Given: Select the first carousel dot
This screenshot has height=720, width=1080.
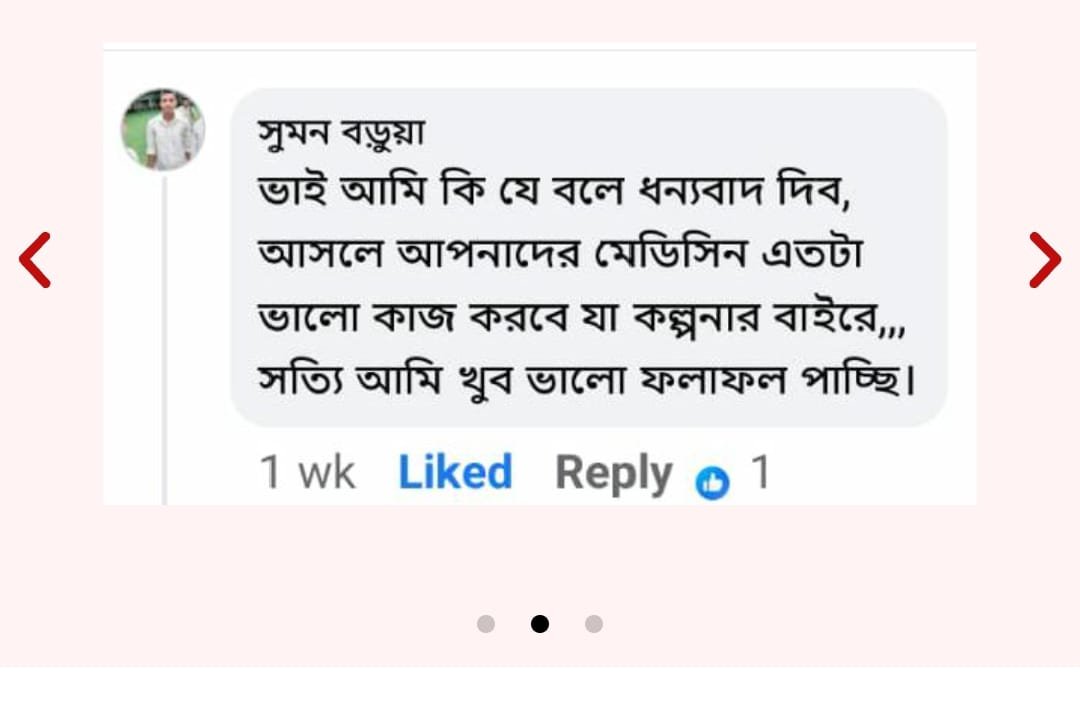Looking at the screenshot, I should click(486, 624).
